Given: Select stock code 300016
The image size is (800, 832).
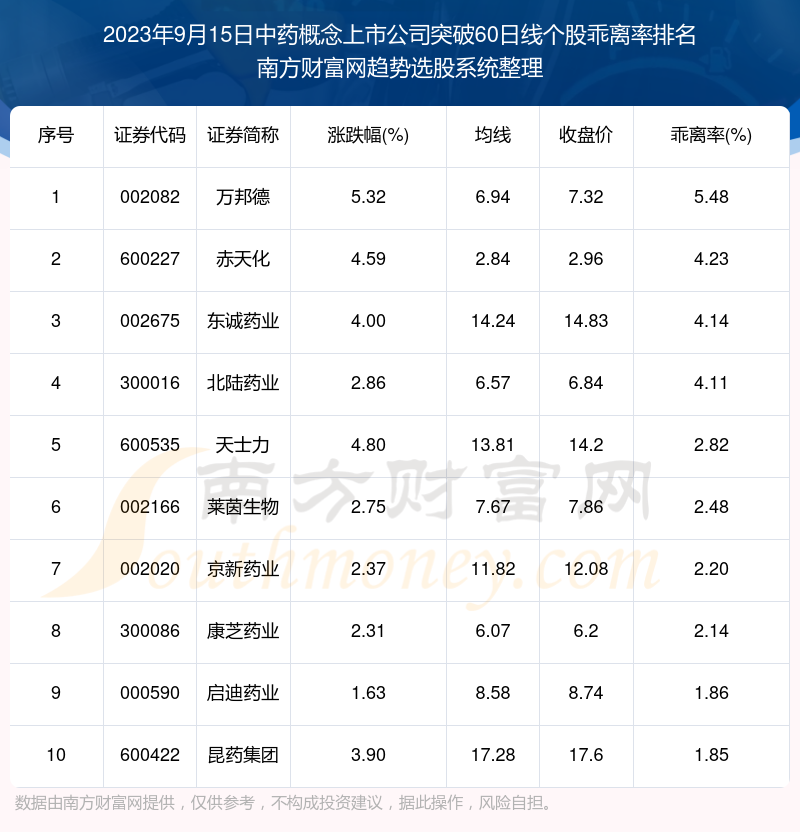Looking at the screenshot, I should click(150, 383).
